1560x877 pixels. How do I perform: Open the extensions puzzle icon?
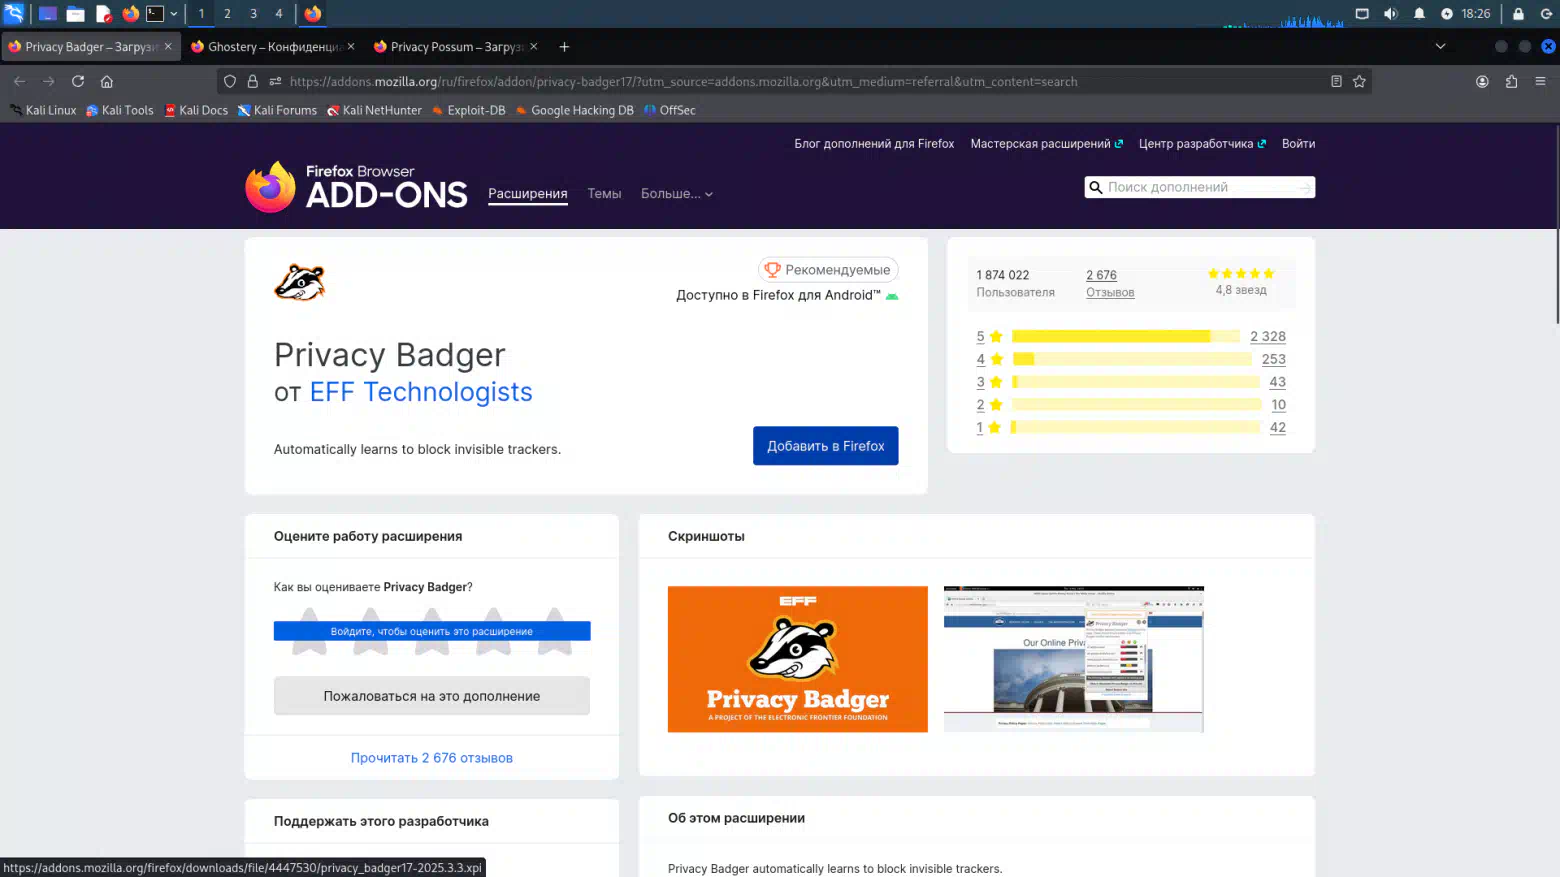tap(1511, 82)
